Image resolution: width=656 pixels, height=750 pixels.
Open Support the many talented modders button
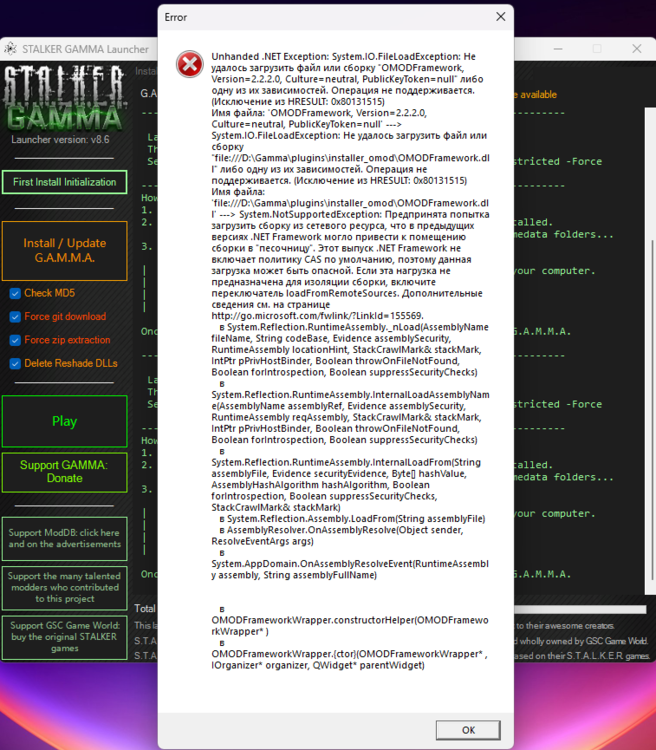(65, 588)
